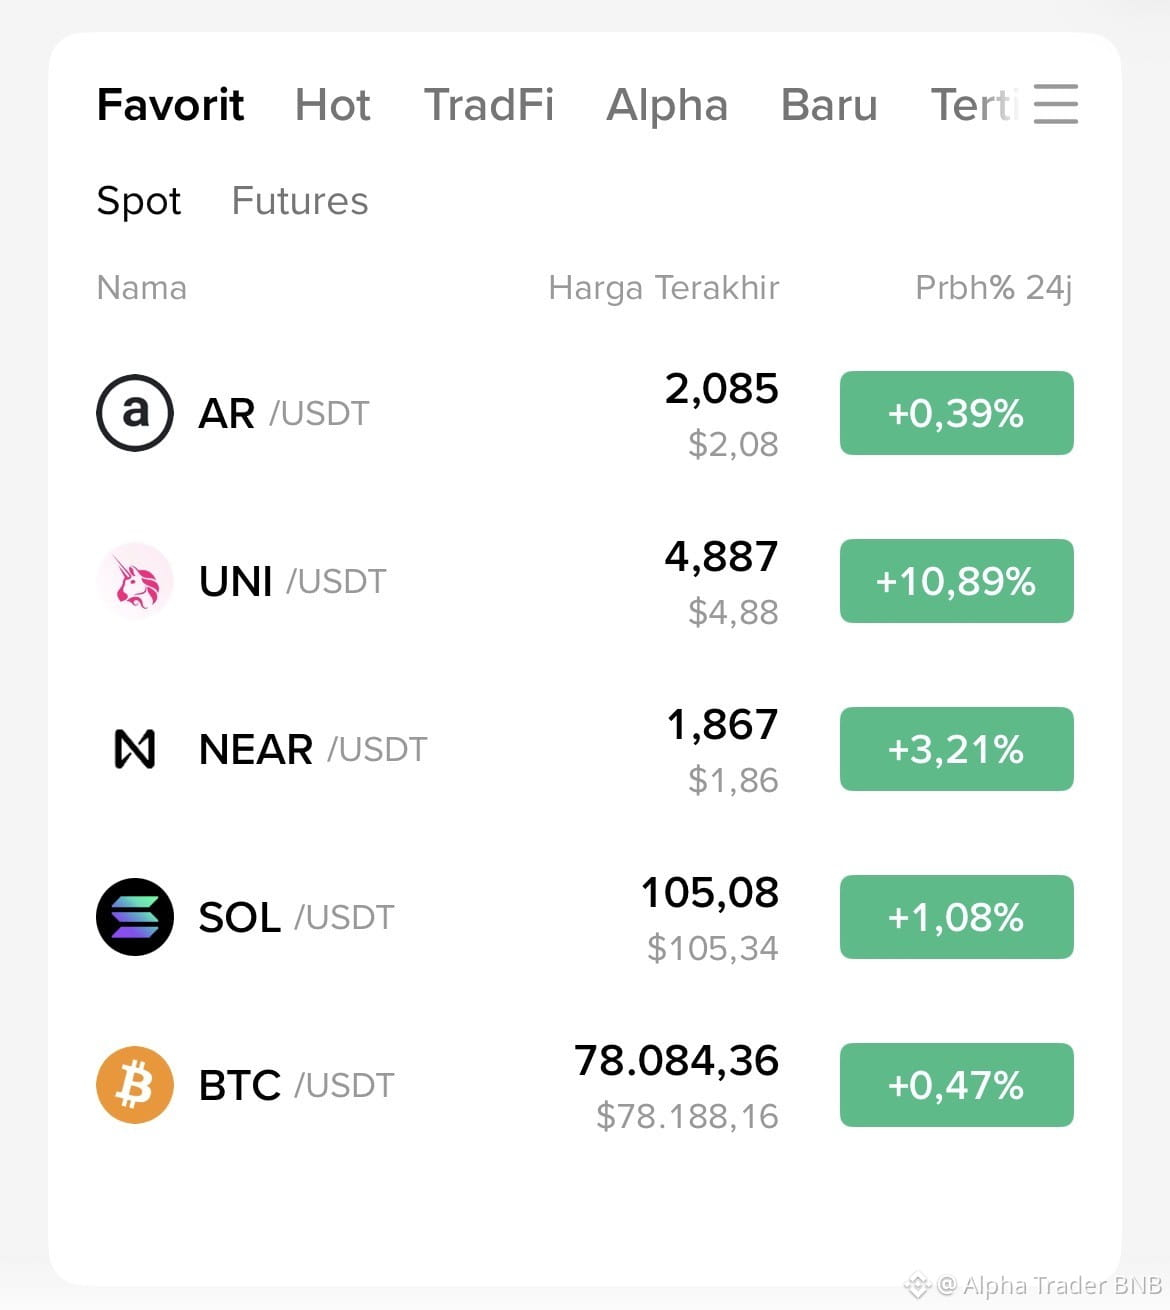Viewport: 1170px width, 1310px height.
Task: Toggle UNI change badge +10,89%
Action: [957, 581]
